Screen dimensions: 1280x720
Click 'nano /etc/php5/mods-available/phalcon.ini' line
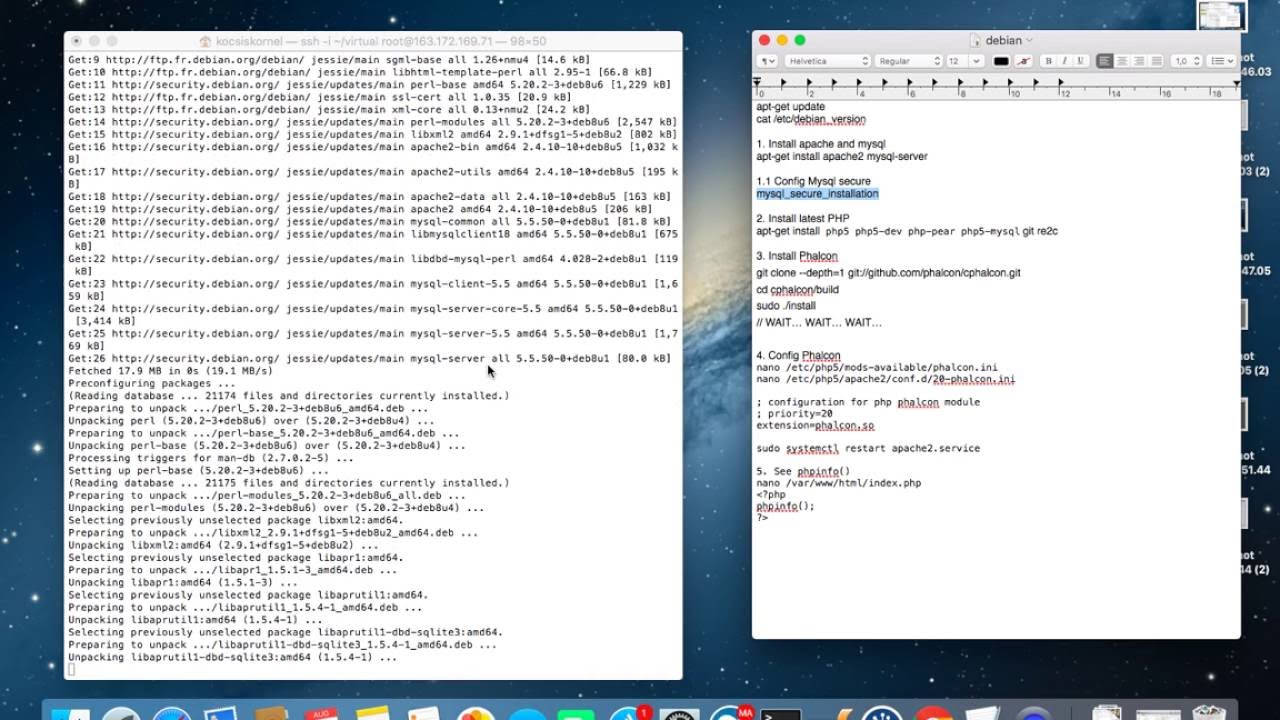coord(877,368)
